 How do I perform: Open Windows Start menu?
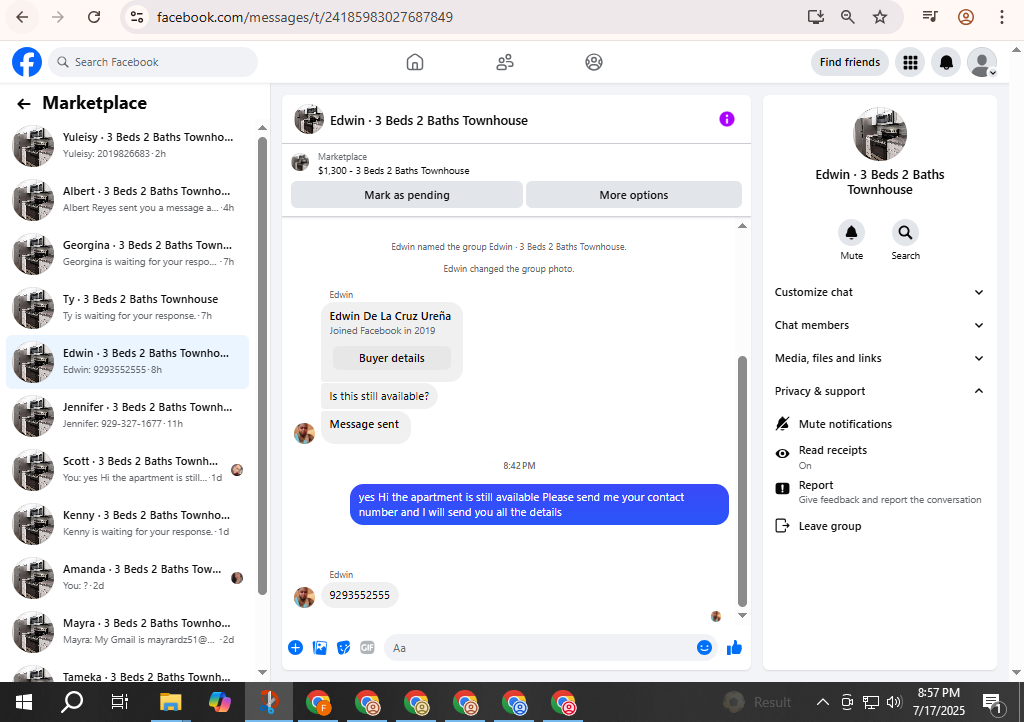coord(24,702)
